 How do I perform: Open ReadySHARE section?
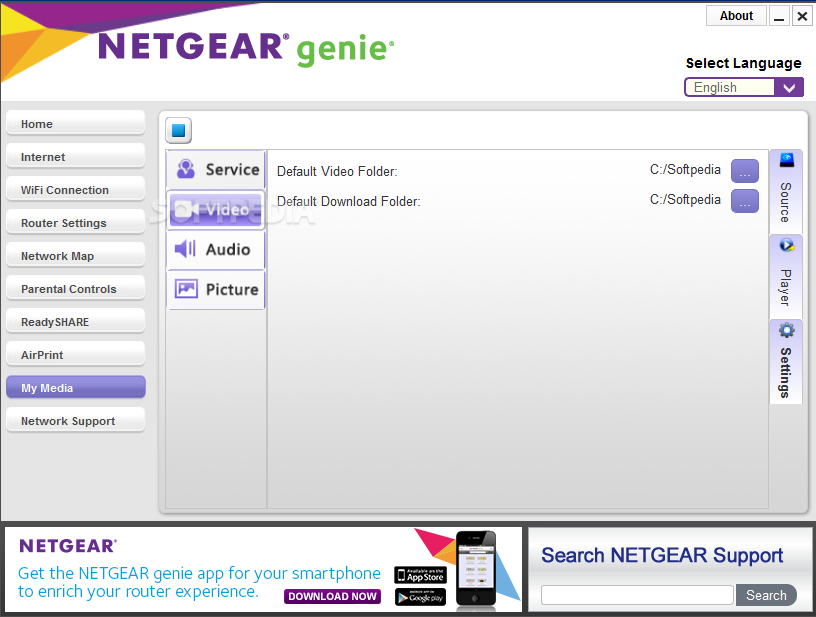click(x=75, y=322)
